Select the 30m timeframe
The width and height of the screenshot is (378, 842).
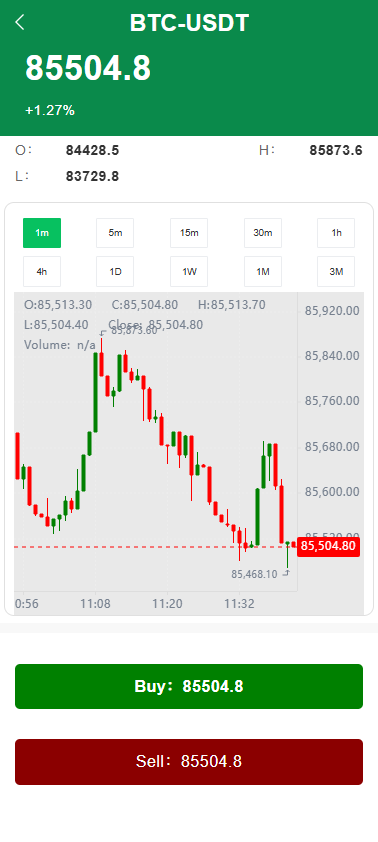pos(263,233)
